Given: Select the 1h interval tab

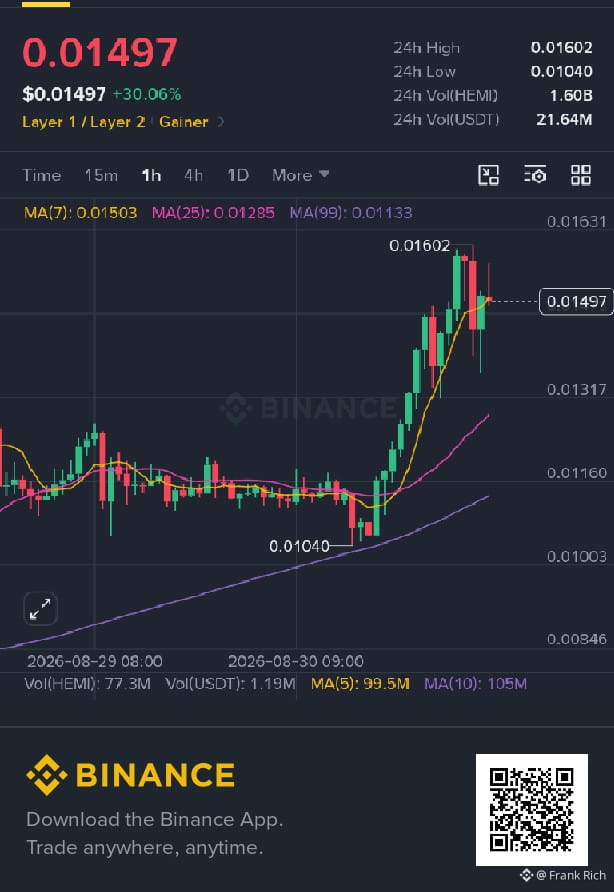Looking at the screenshot, I should click(151, 175).
